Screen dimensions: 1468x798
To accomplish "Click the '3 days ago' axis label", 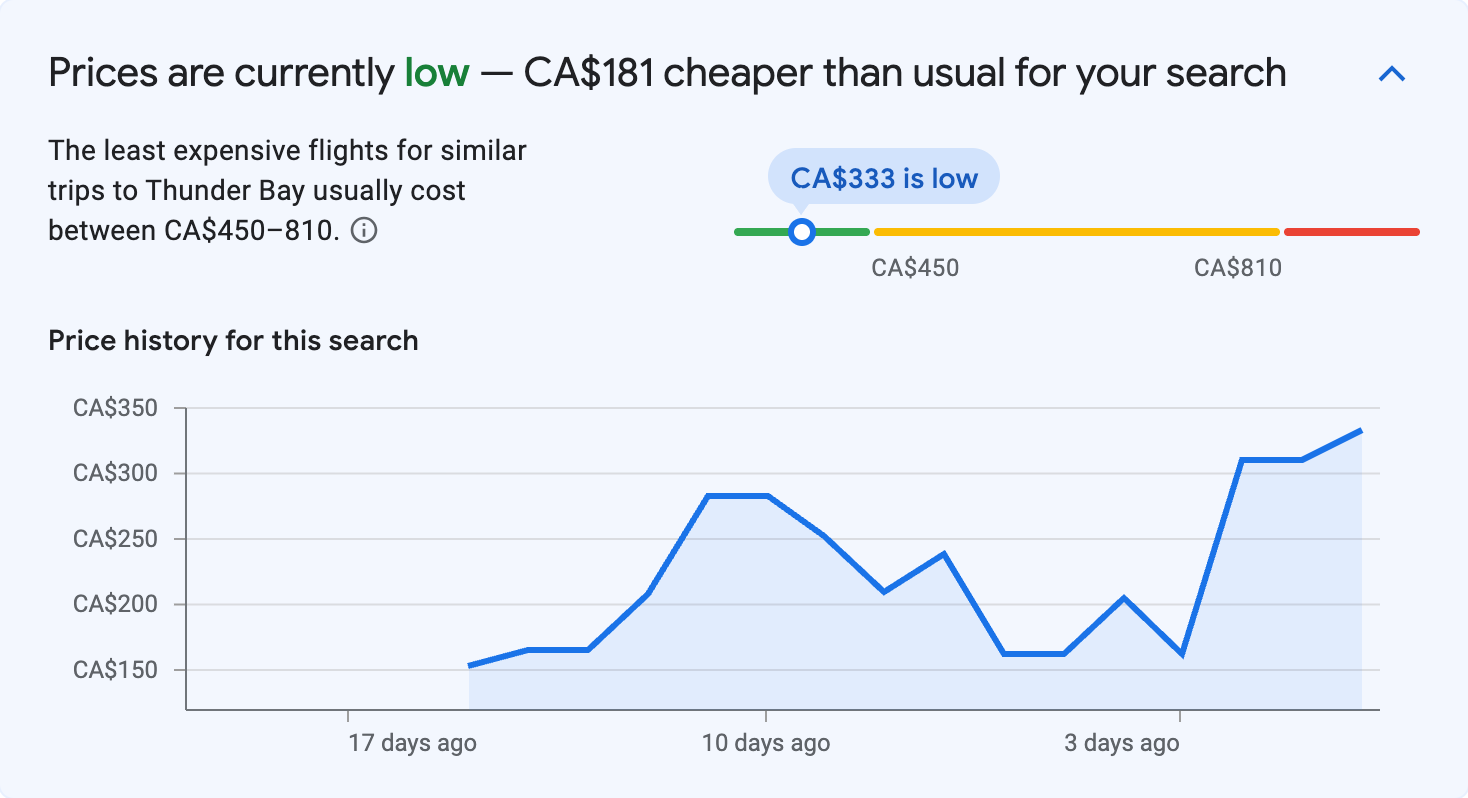I will tap(1120, 742).
